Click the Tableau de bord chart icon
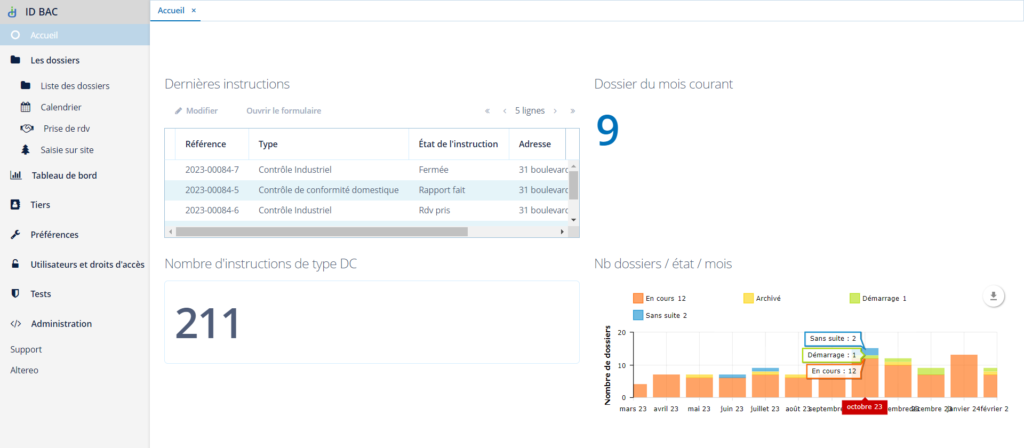The image size is (1024, 448). (x=15, y=176)
